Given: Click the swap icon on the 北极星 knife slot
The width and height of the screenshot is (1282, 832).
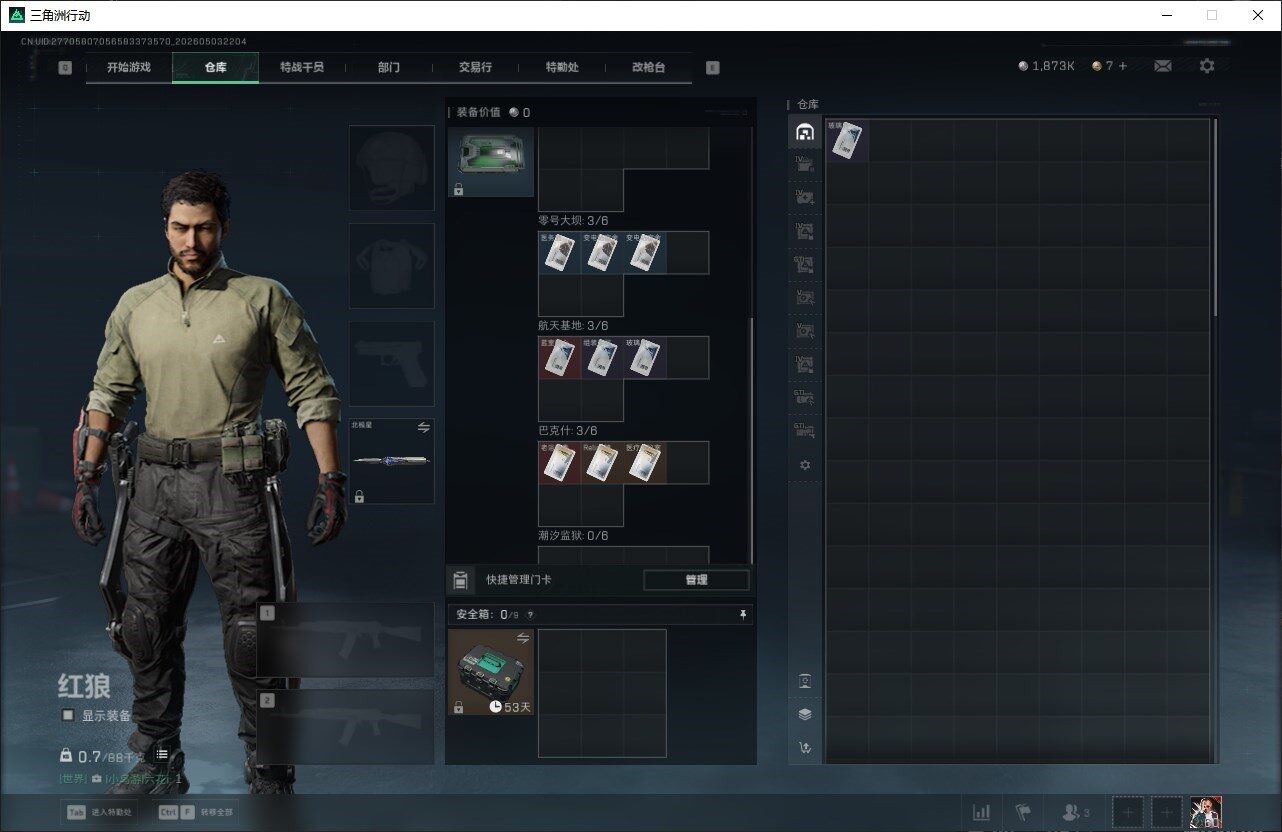Looking at the screenshot, I should 423,428.
